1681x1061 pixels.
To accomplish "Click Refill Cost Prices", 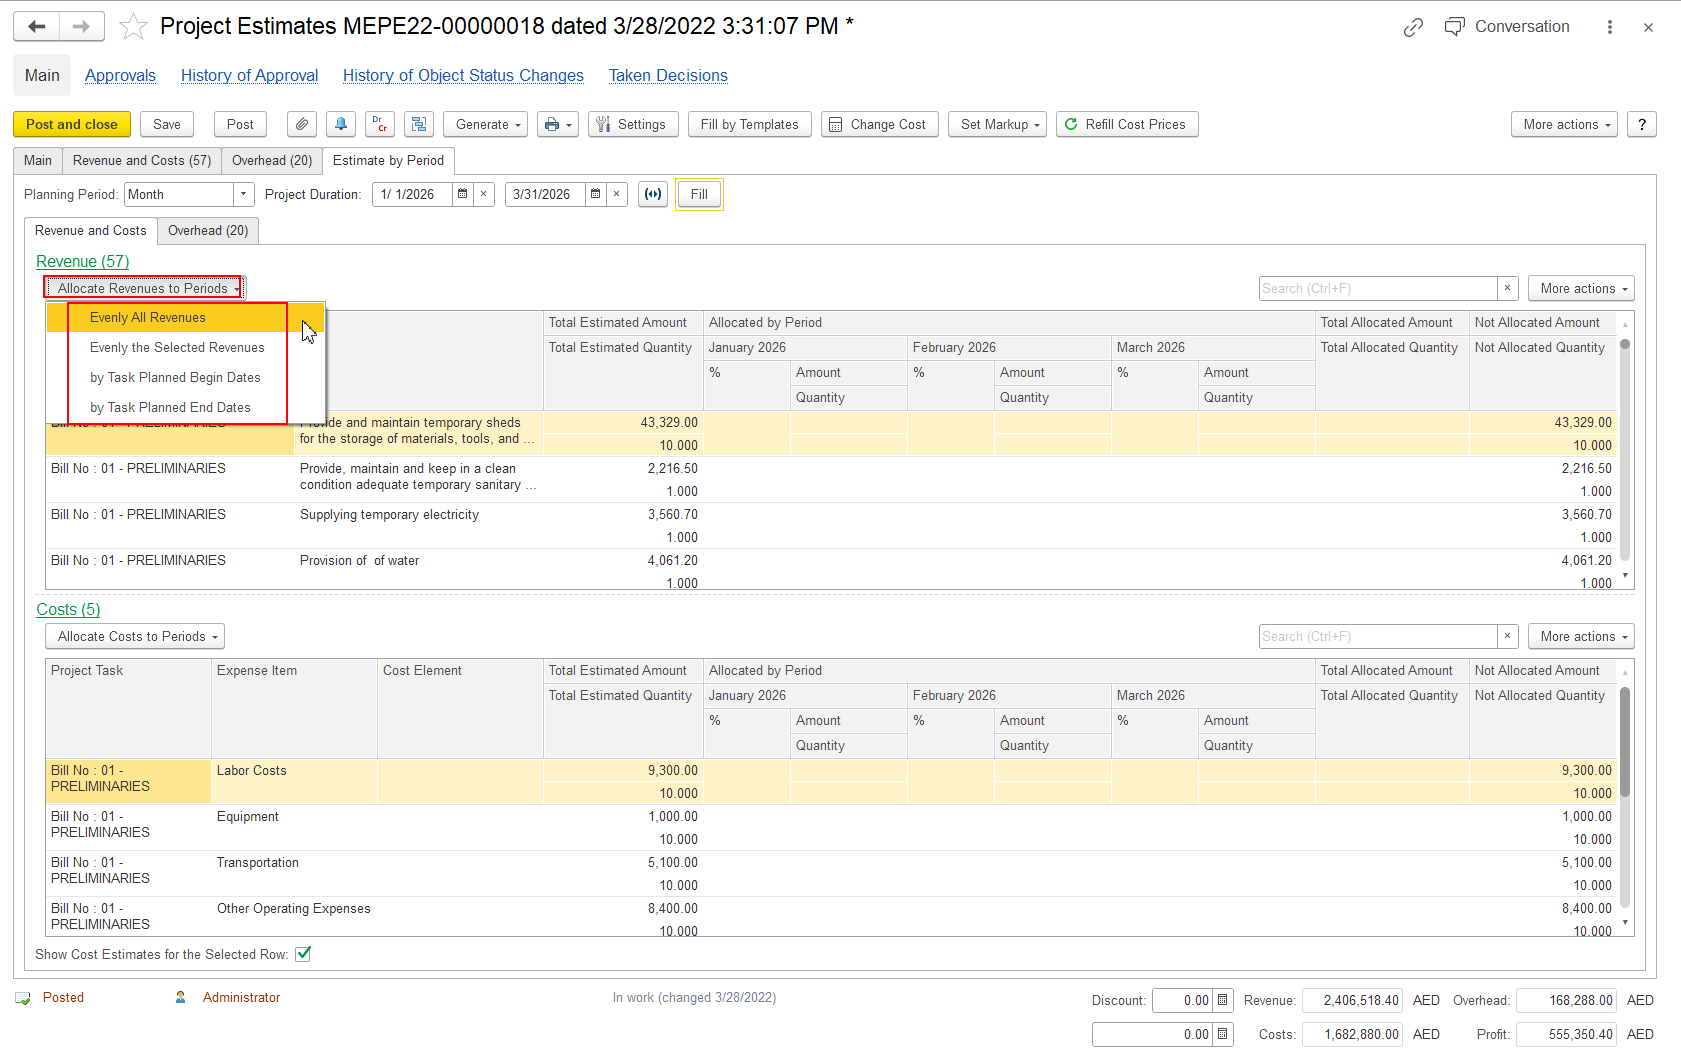I will 1127,124.
